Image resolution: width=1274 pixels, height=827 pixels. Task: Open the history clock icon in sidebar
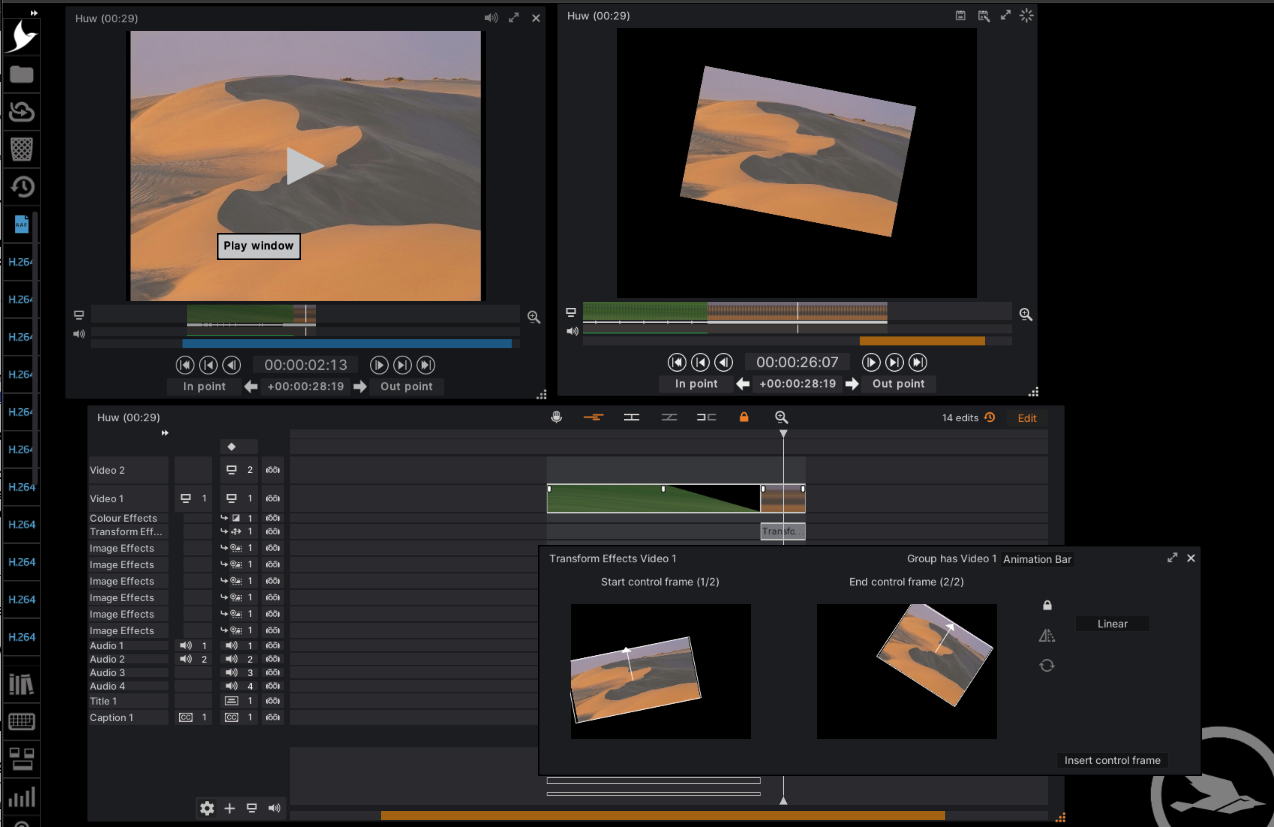click(22, 187)
